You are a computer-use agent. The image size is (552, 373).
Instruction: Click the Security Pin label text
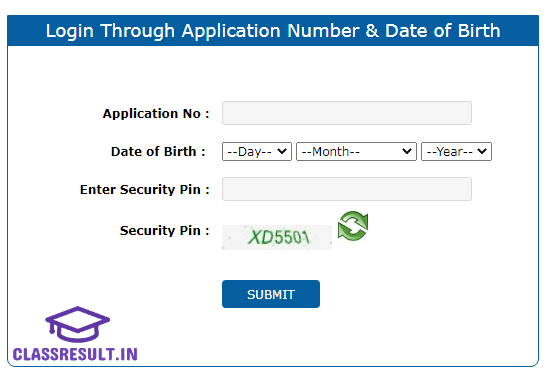(x=164, y=231)
